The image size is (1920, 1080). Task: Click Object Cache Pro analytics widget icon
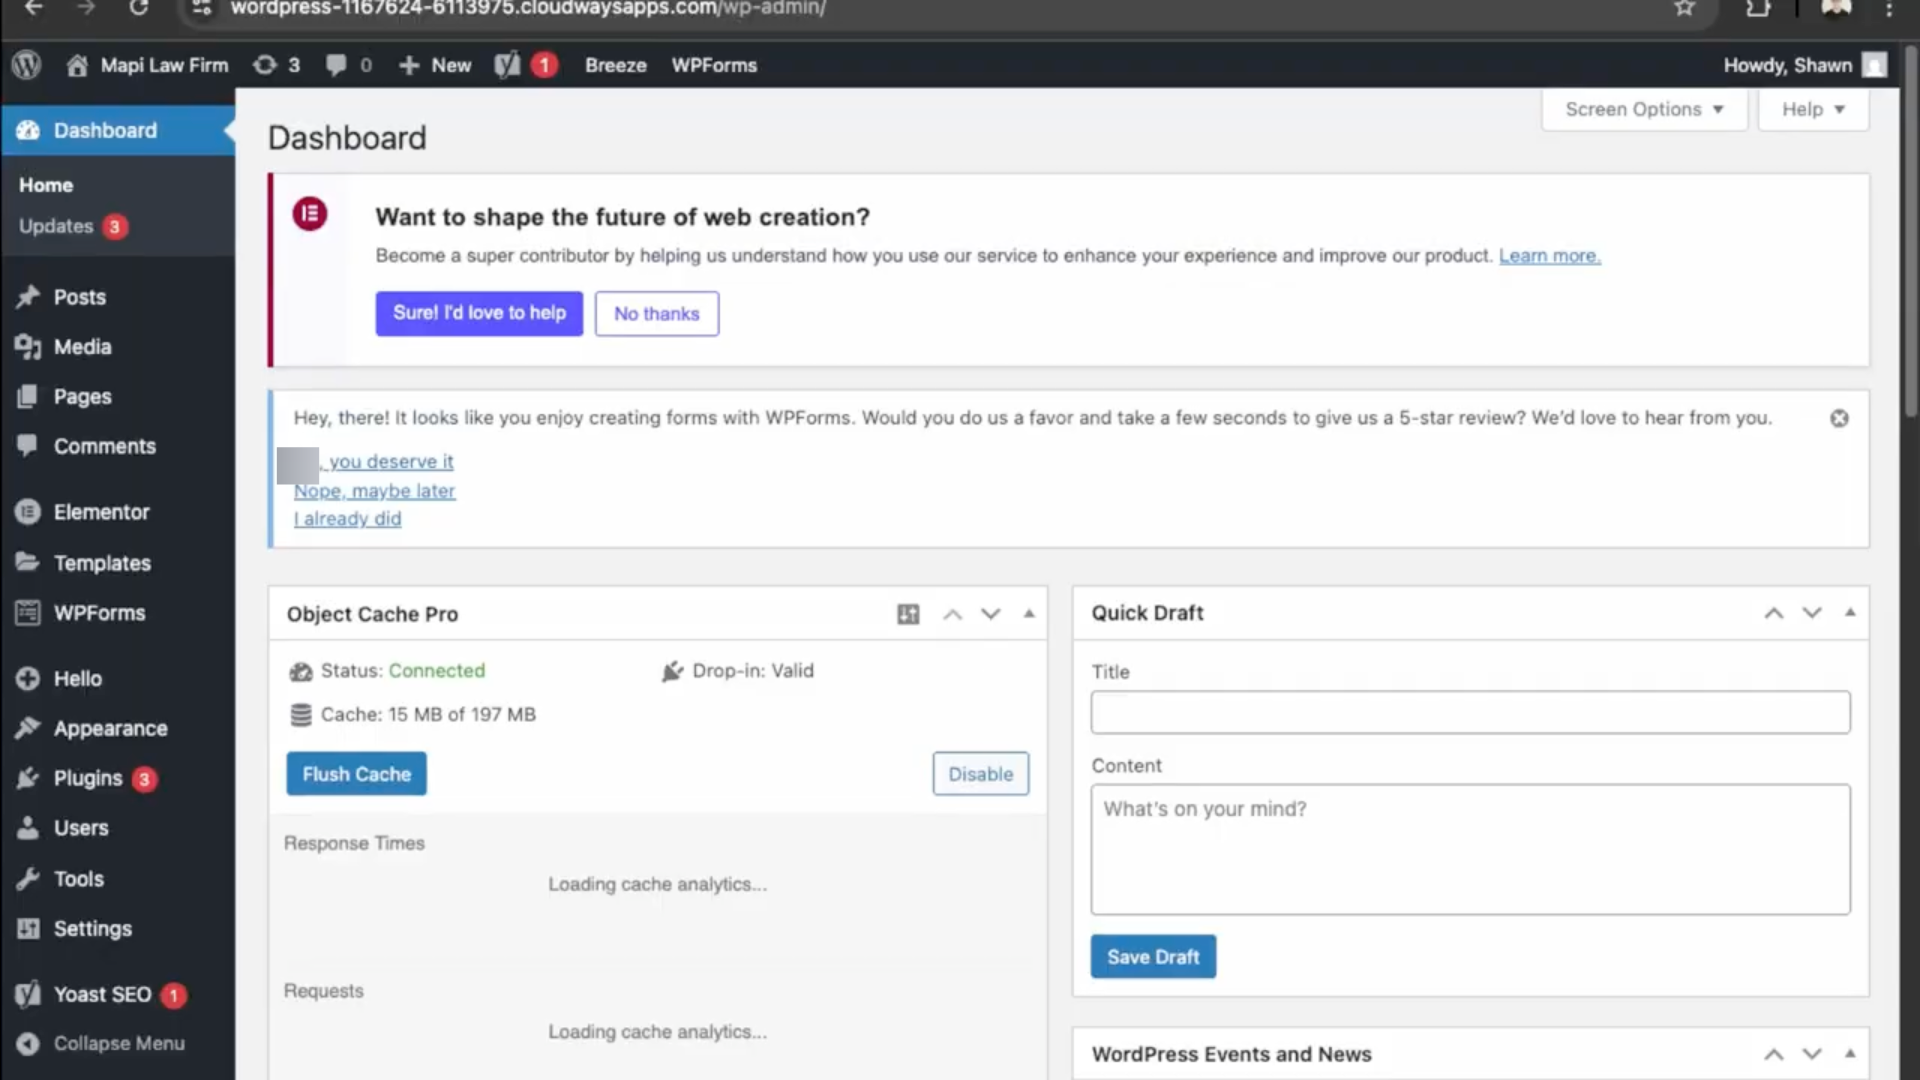[x=908, y=614]
